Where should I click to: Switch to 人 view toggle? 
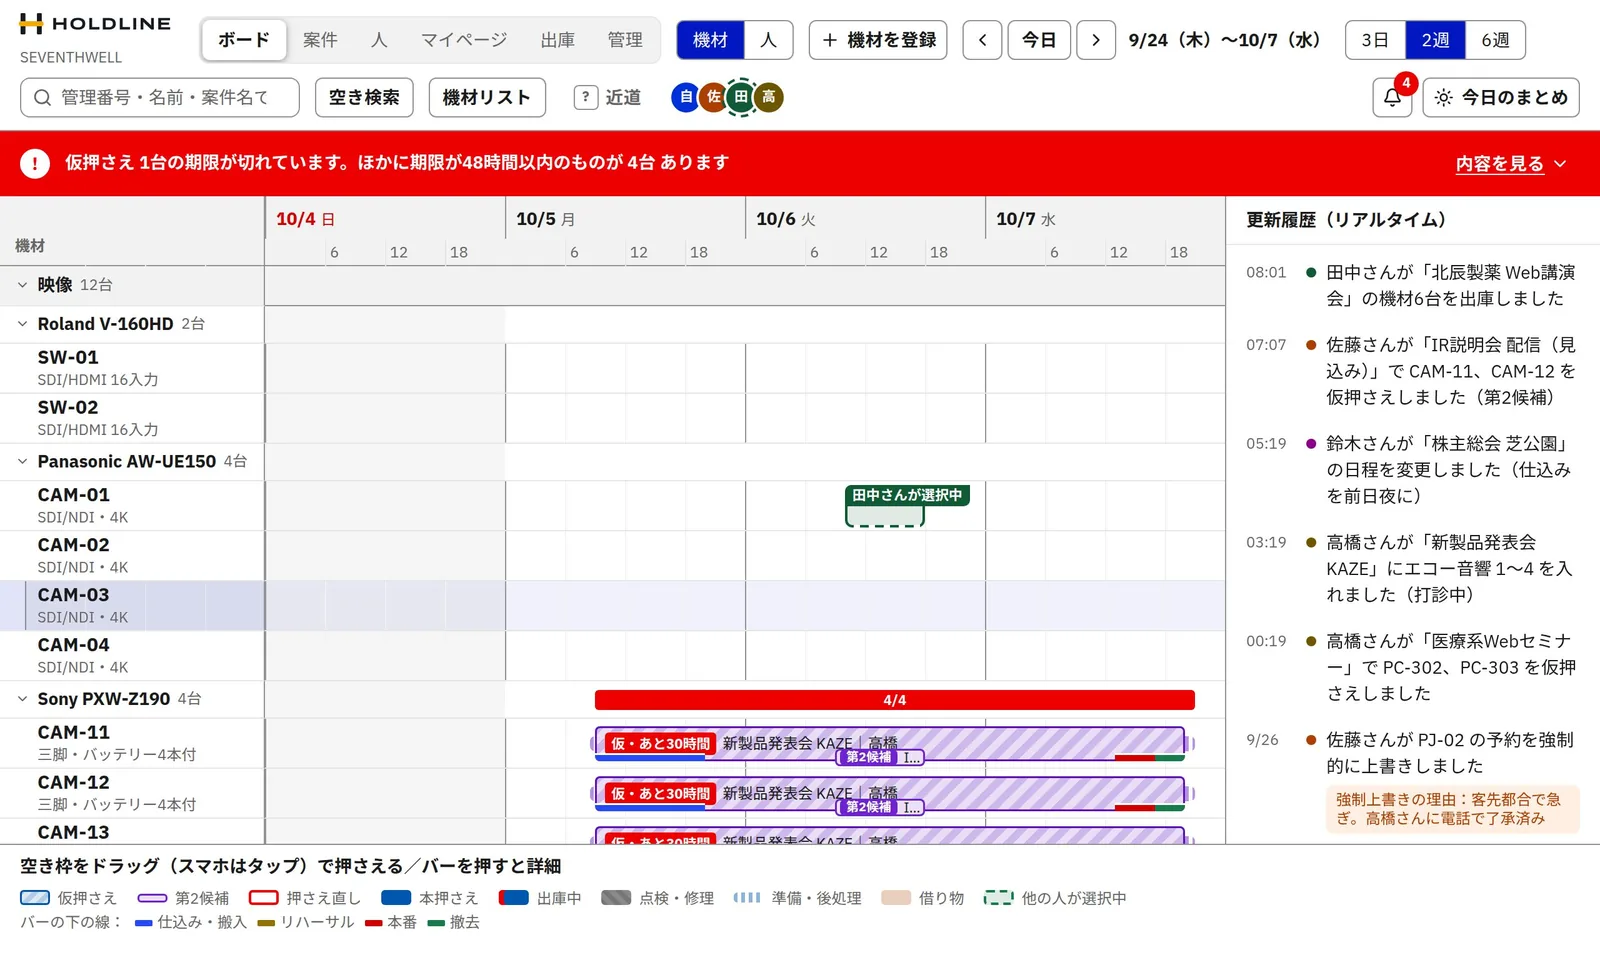769,40
